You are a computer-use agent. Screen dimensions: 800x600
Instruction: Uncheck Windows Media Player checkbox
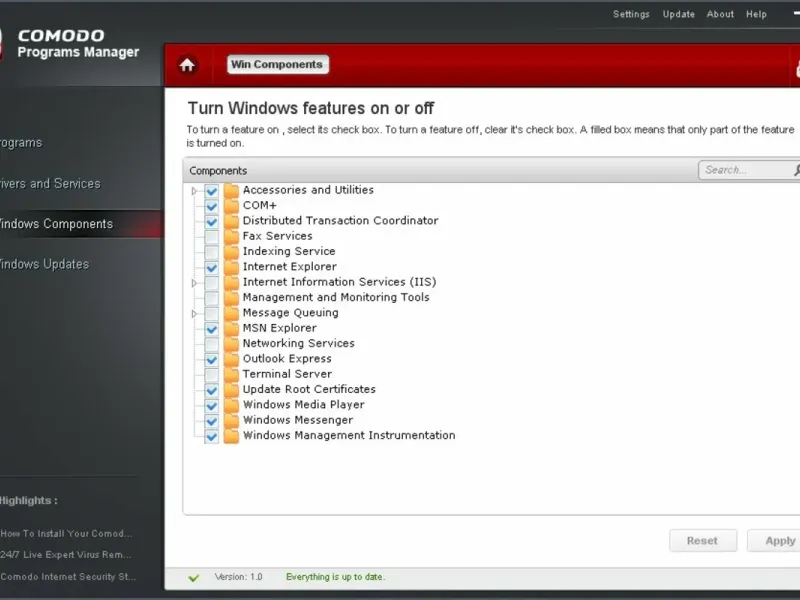click(211, 405)
